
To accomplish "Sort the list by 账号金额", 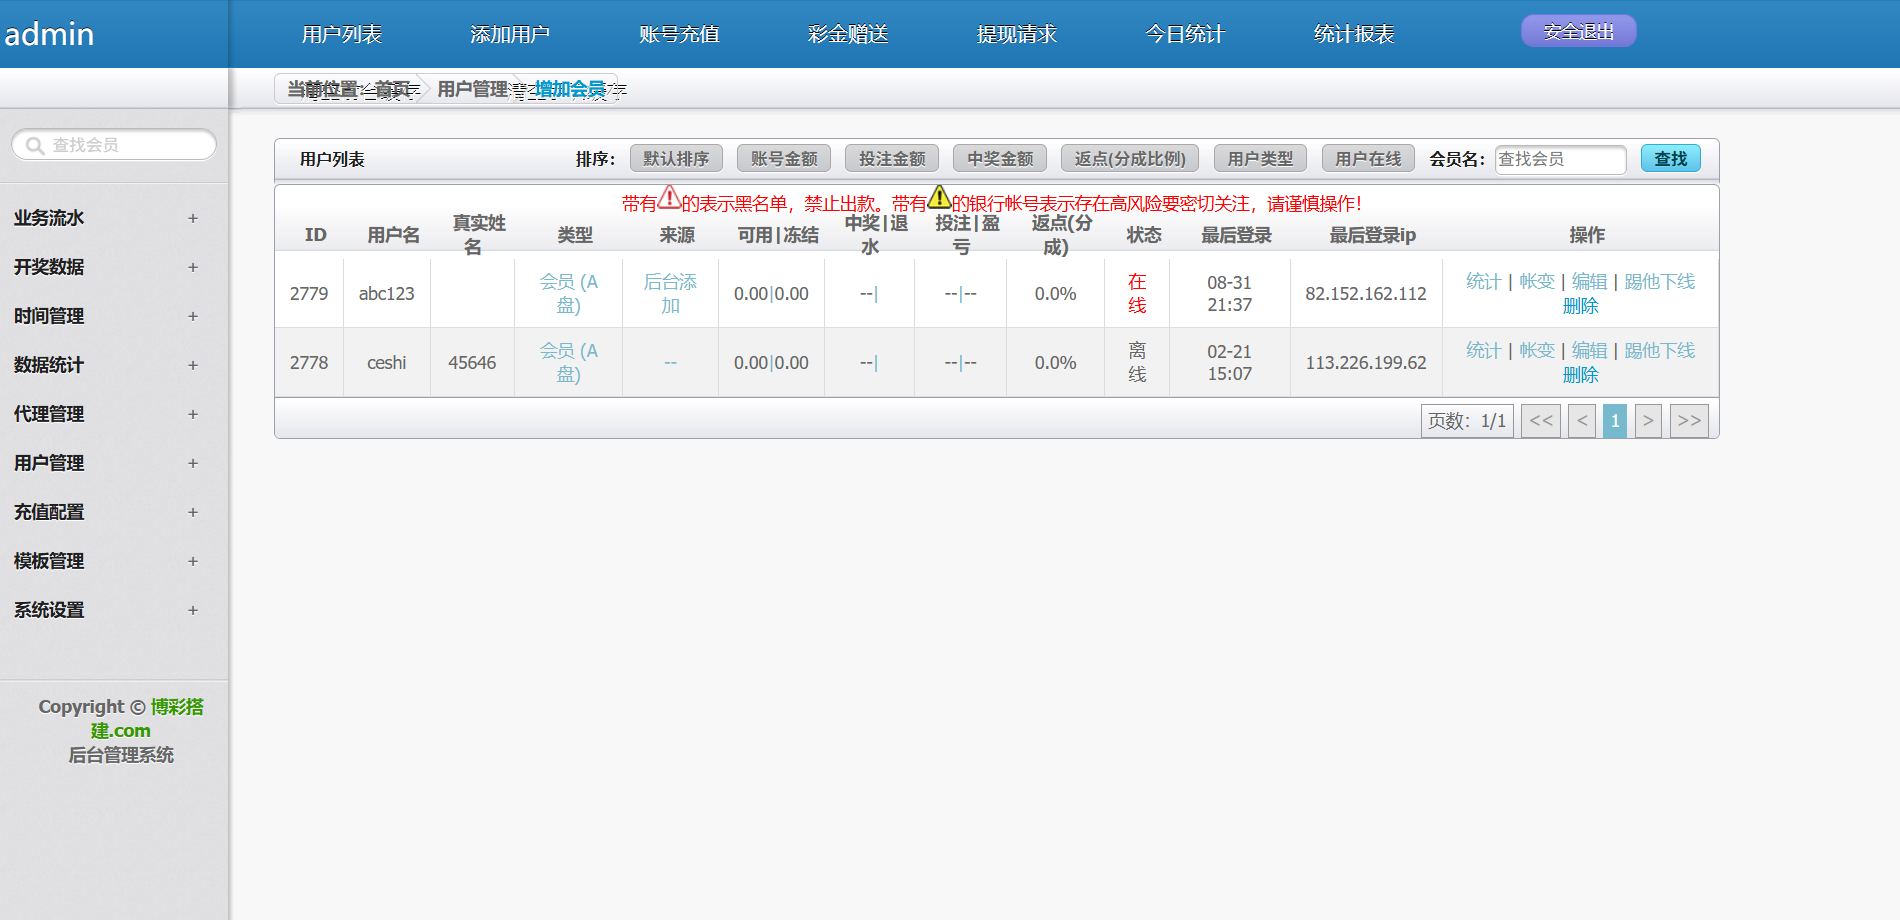I will click(x=784, y=159).
